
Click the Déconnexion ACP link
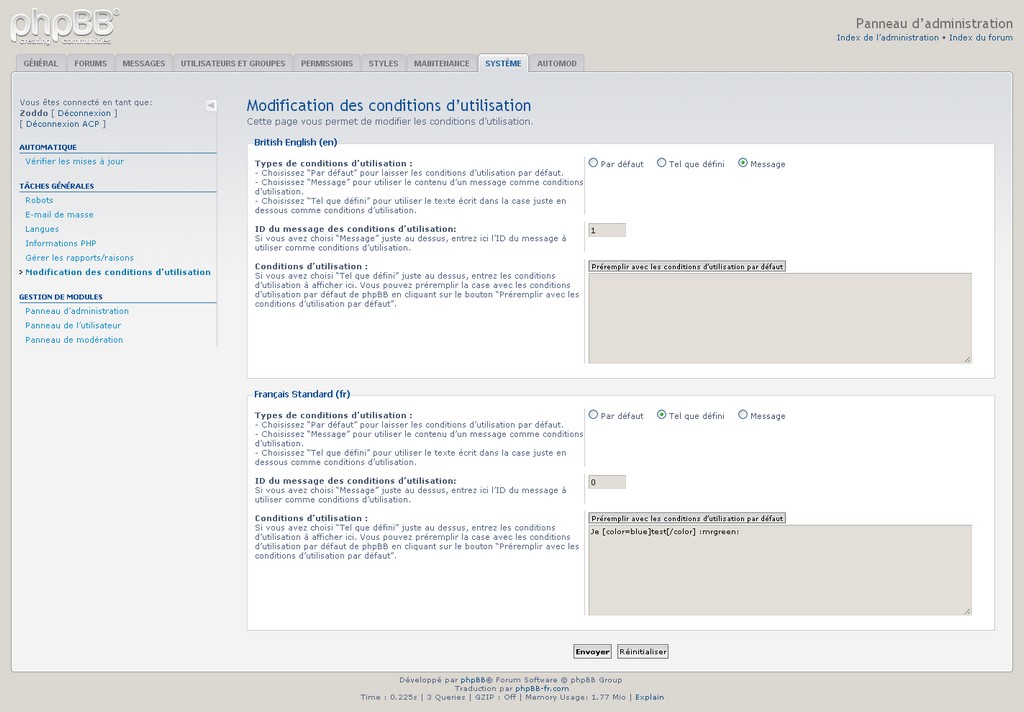(62, 124)
